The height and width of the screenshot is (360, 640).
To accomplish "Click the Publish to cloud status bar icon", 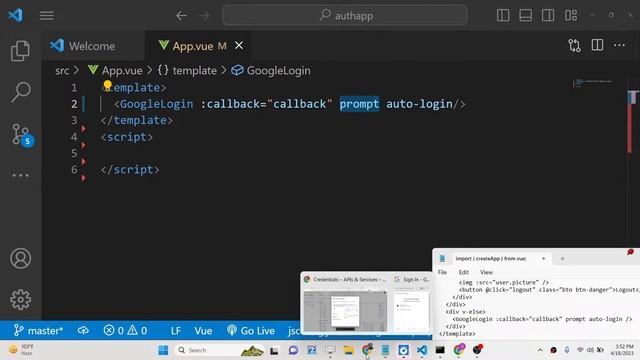I will point(83,330).
